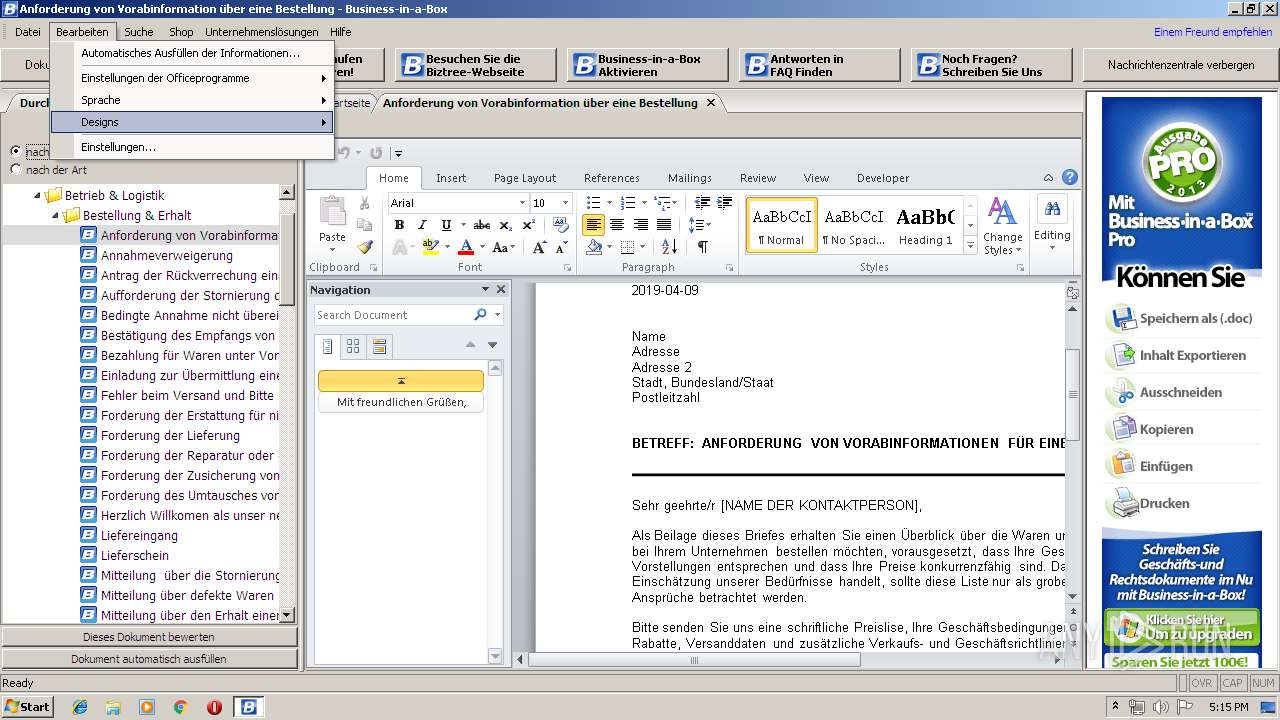Open Internet Explorer from the taskbar

[80, 706]
